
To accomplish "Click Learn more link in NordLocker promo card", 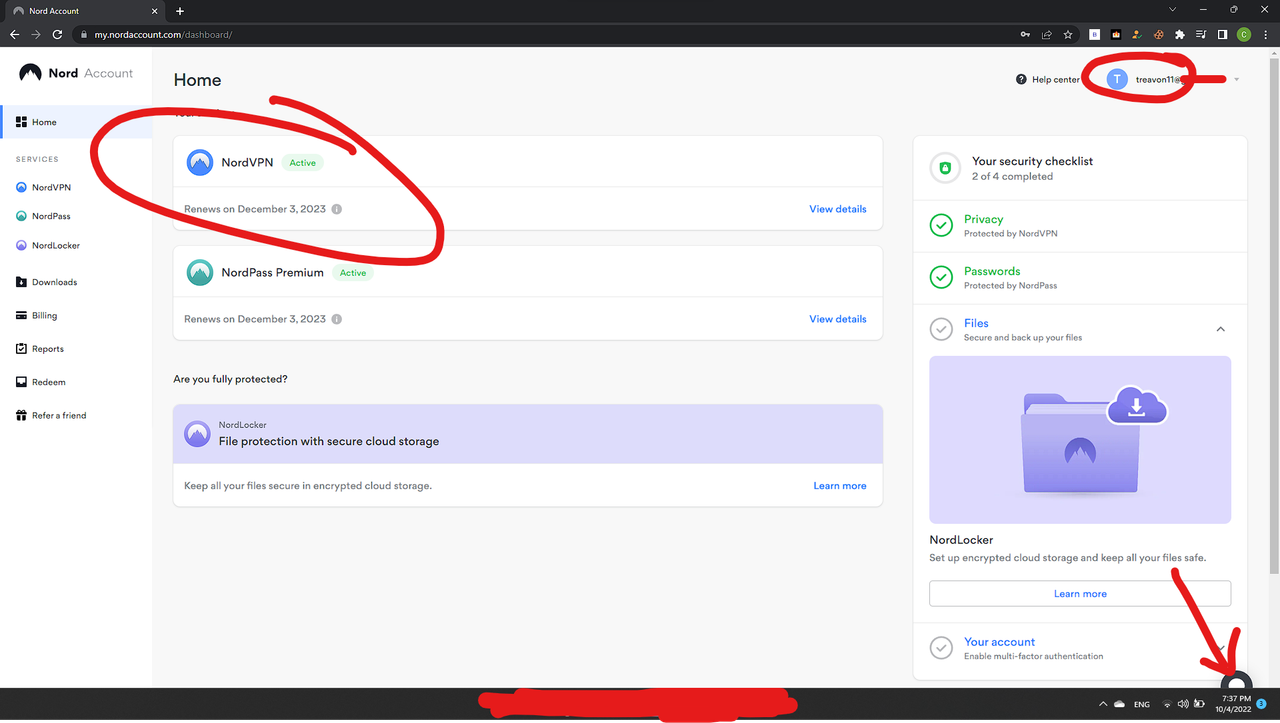I will coord(840,486).
